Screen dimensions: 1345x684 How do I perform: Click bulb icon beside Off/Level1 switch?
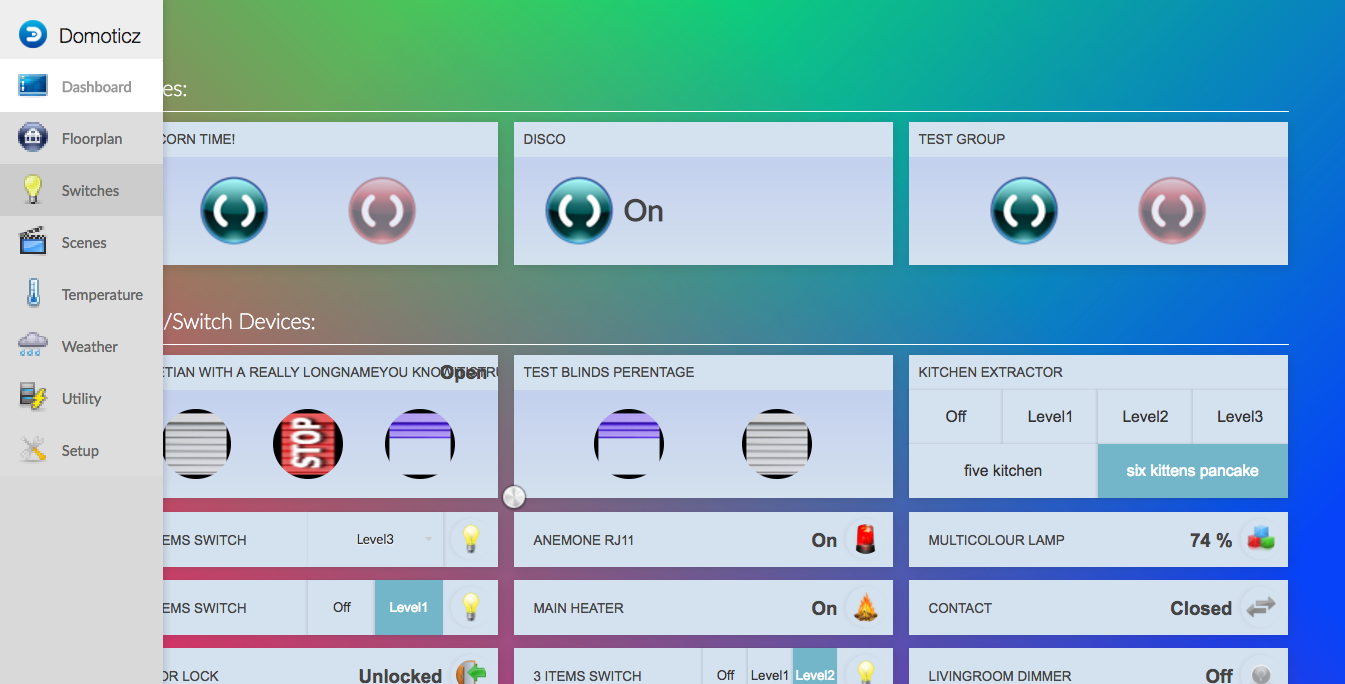(470, 608)
